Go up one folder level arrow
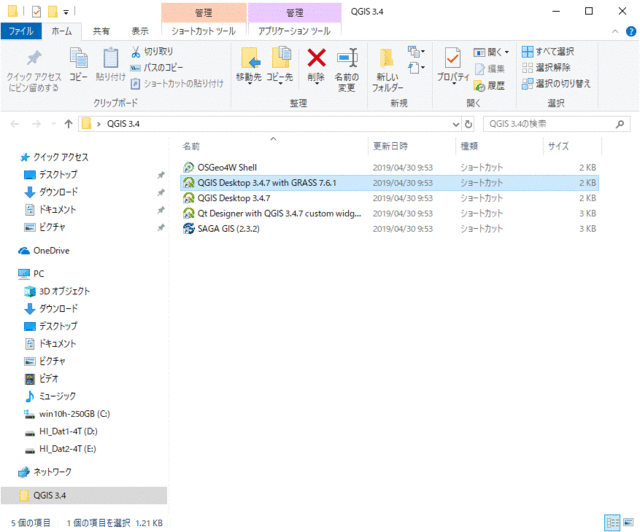This screenshot has height=532, width=640. (x=68, y=124)
